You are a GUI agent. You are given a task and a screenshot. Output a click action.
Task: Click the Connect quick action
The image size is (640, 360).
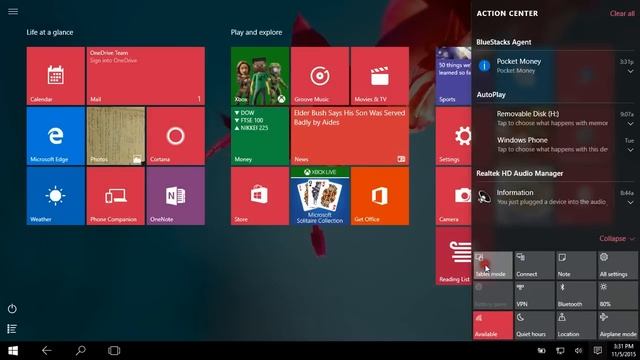tap(534, 265)
